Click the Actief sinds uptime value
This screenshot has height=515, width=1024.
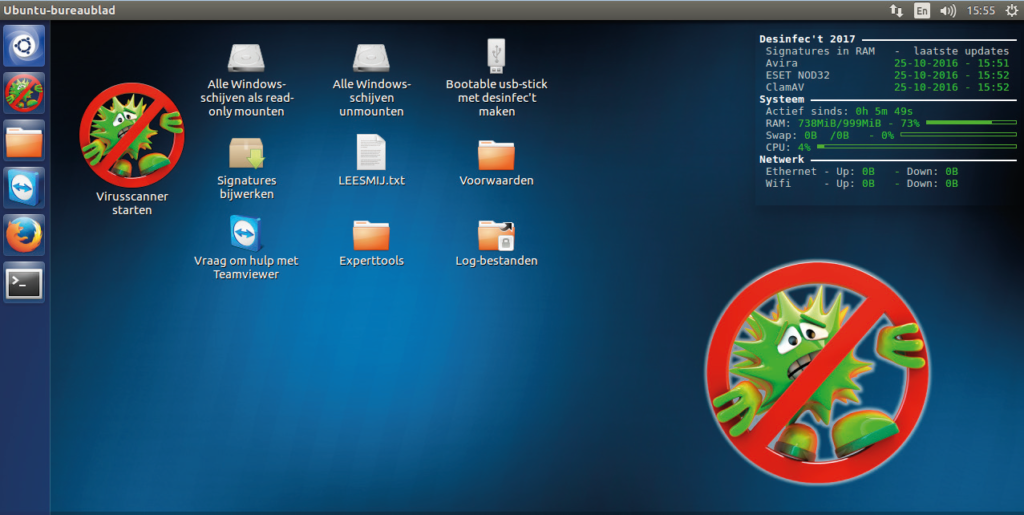pyautogui.click(x=884, y=112)
